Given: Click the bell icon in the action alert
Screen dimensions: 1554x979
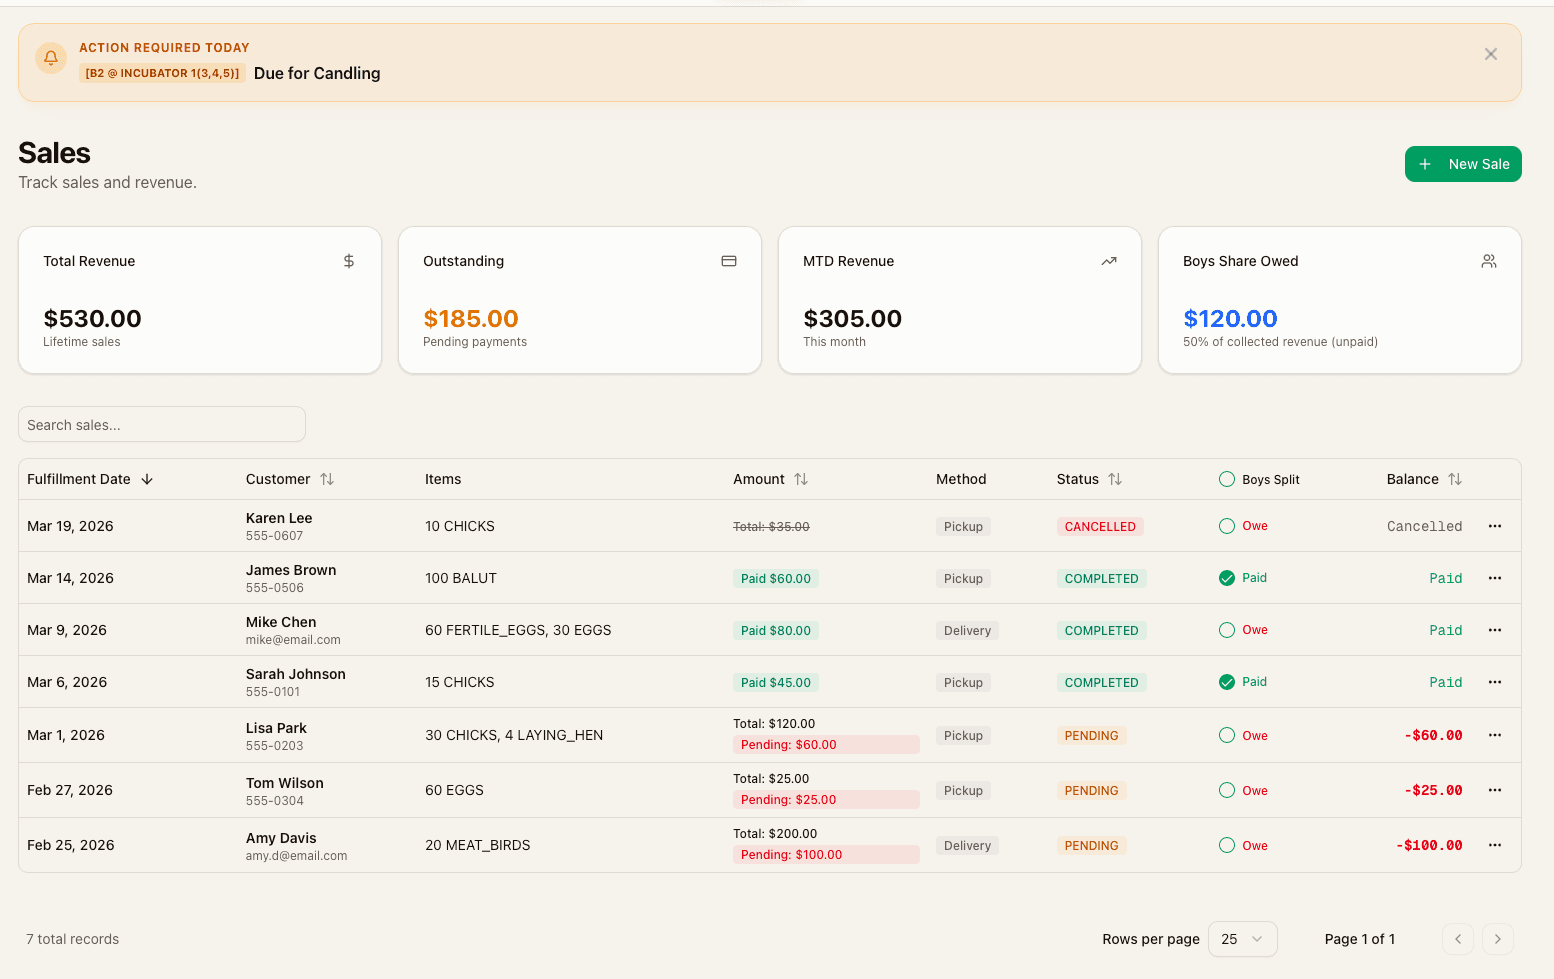Looking at the screenshot, I should (50, 57).
